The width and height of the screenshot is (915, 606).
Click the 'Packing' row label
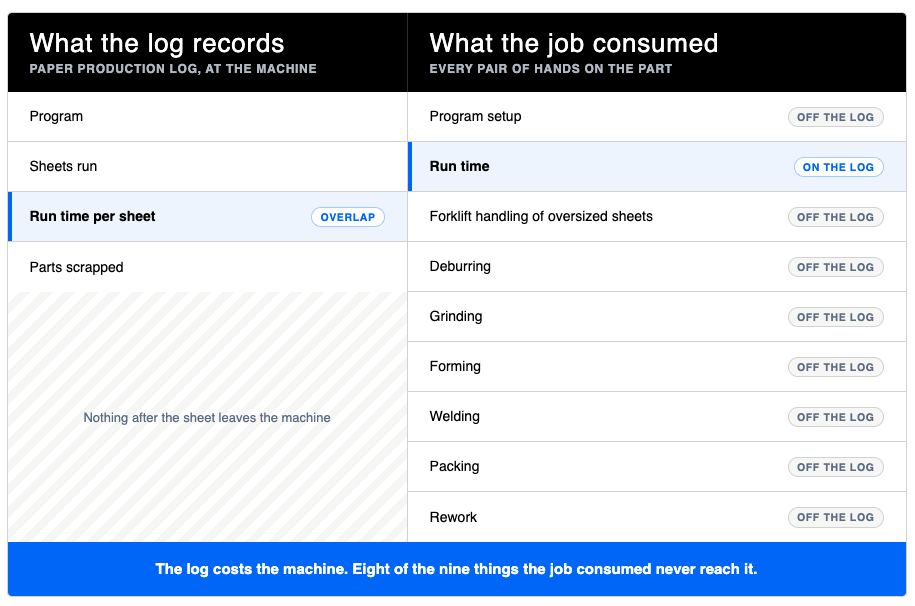454,466
